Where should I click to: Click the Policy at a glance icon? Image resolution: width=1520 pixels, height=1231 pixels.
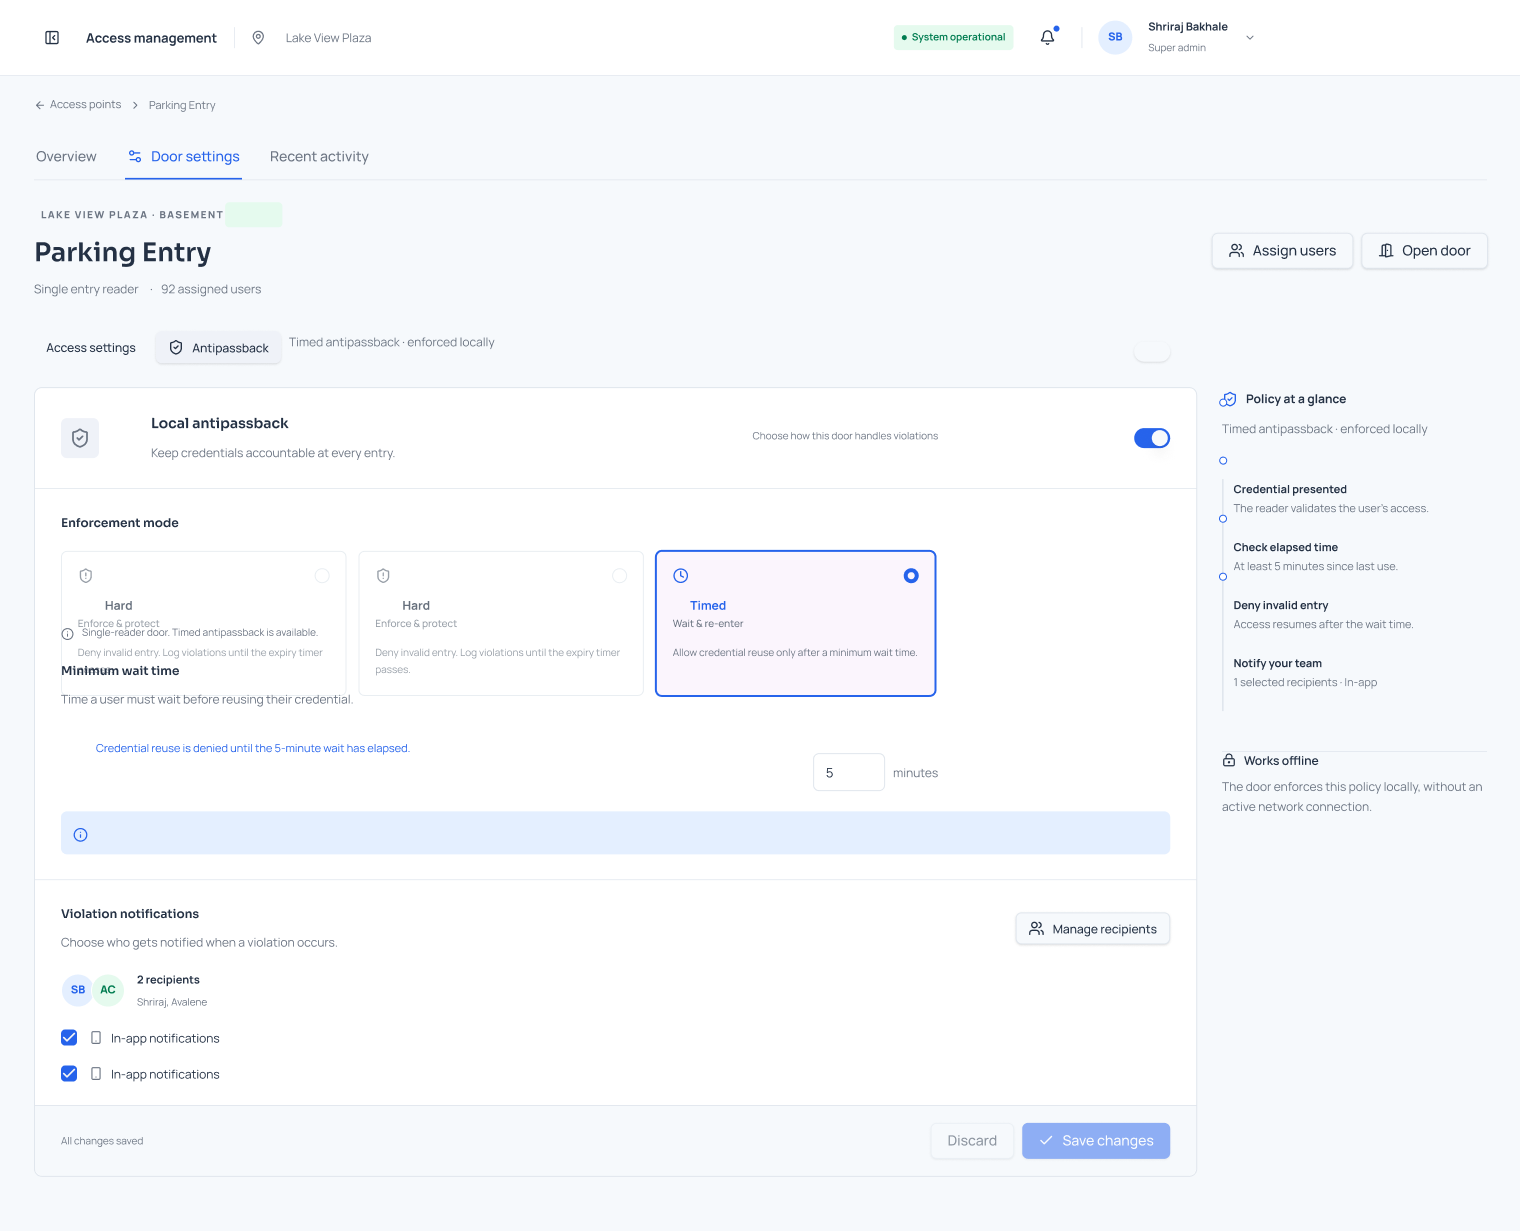[x=1228, y=400]
